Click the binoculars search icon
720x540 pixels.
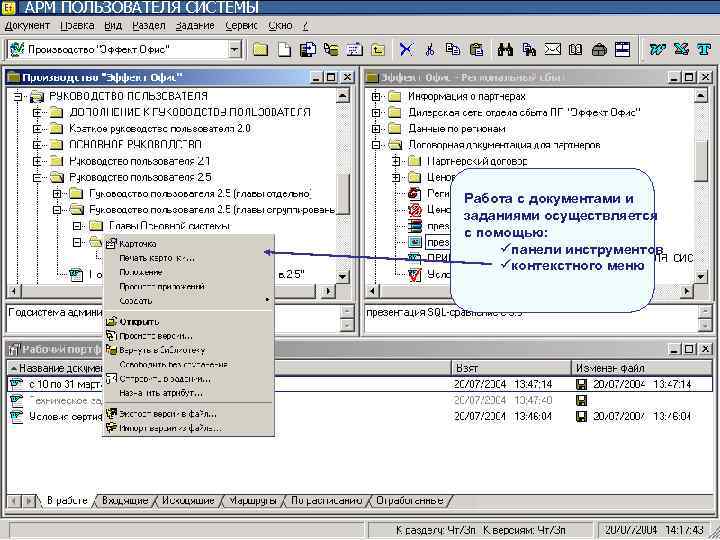click(x=505, y=49)
